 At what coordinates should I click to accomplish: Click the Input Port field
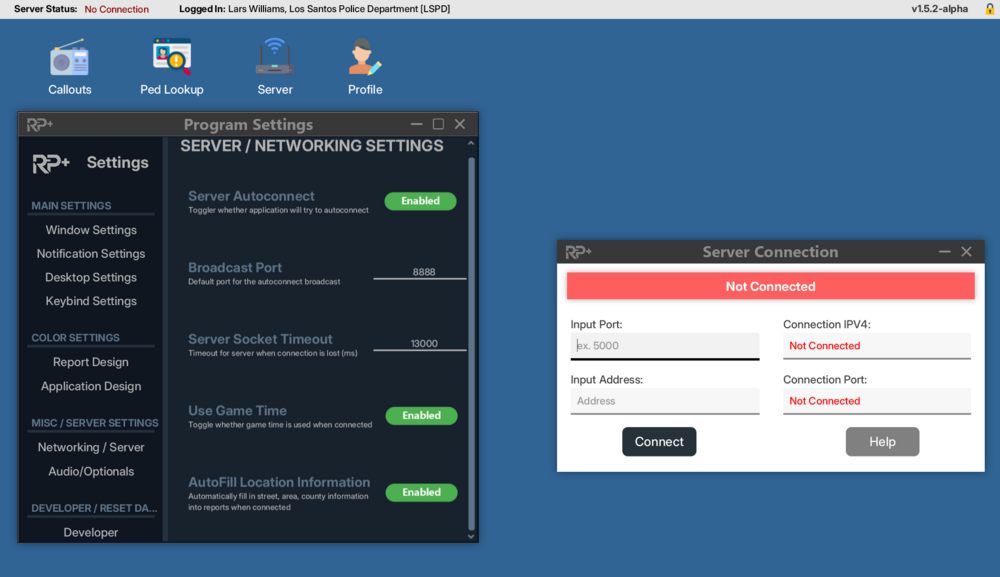664,345
